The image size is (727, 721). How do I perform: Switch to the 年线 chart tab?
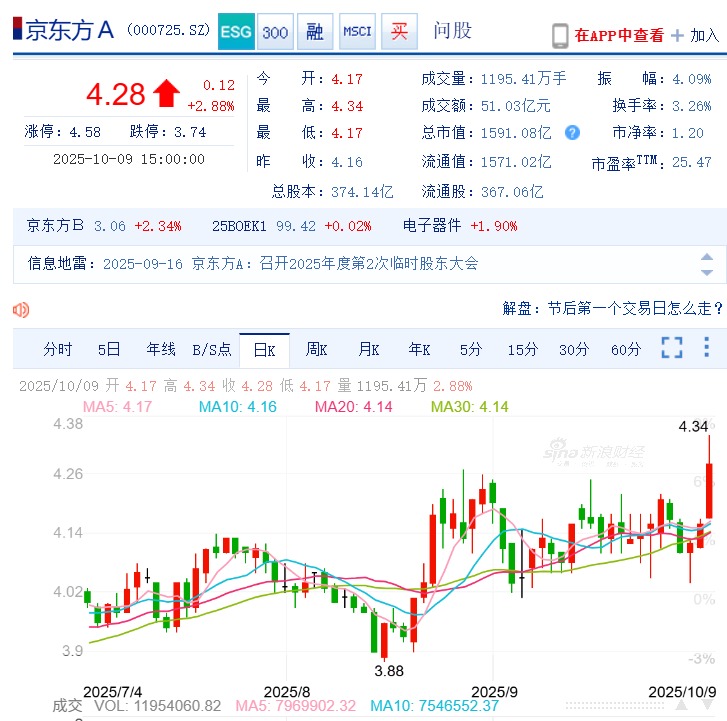coord(161,349)
